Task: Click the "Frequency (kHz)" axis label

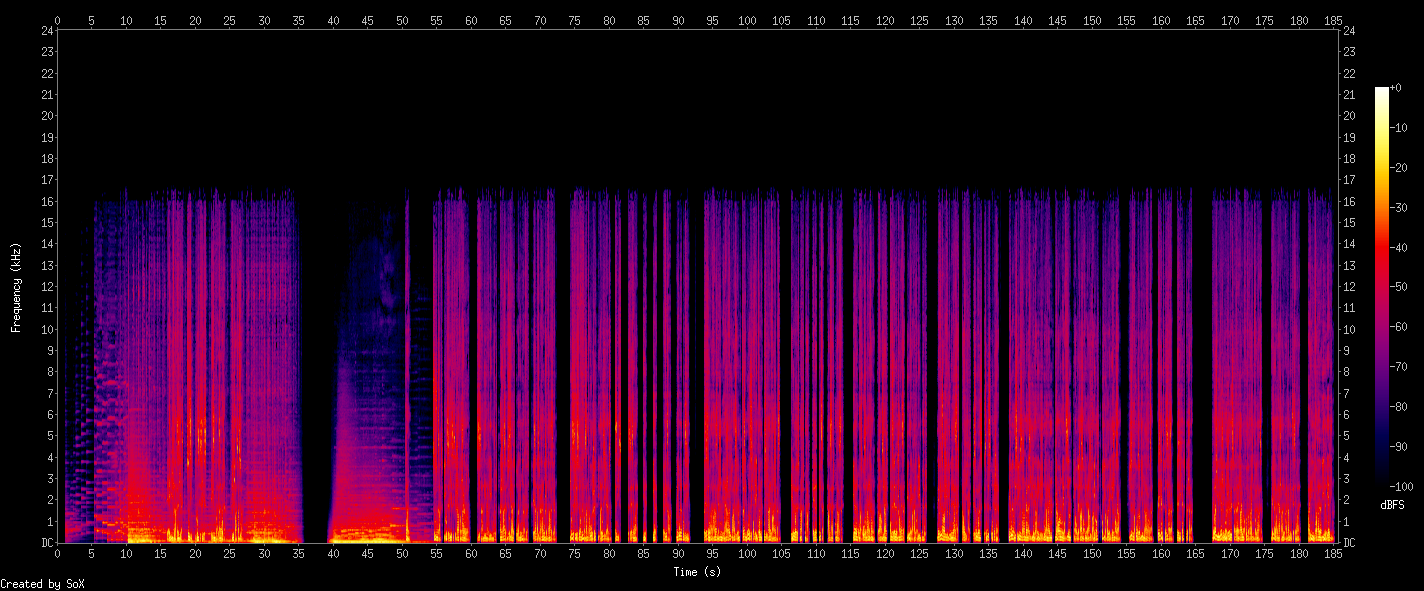Action: (x=16, y=287)
